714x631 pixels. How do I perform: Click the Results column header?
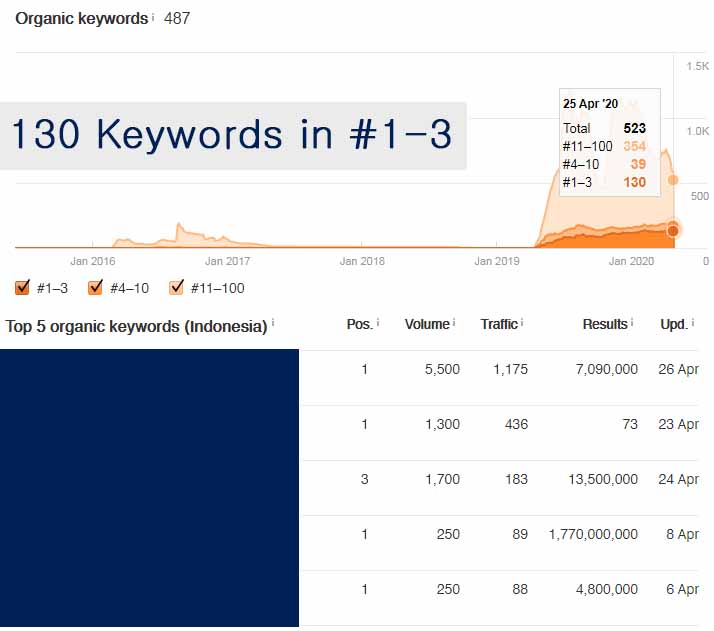(605, 324)
